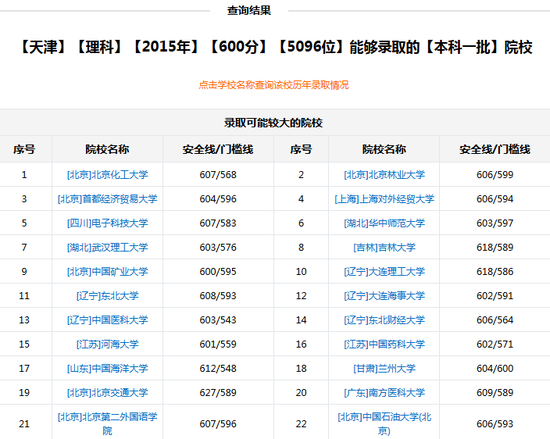Click the score cell 603/543
Screen dimensions: 550x439
(x=218, y=320)
